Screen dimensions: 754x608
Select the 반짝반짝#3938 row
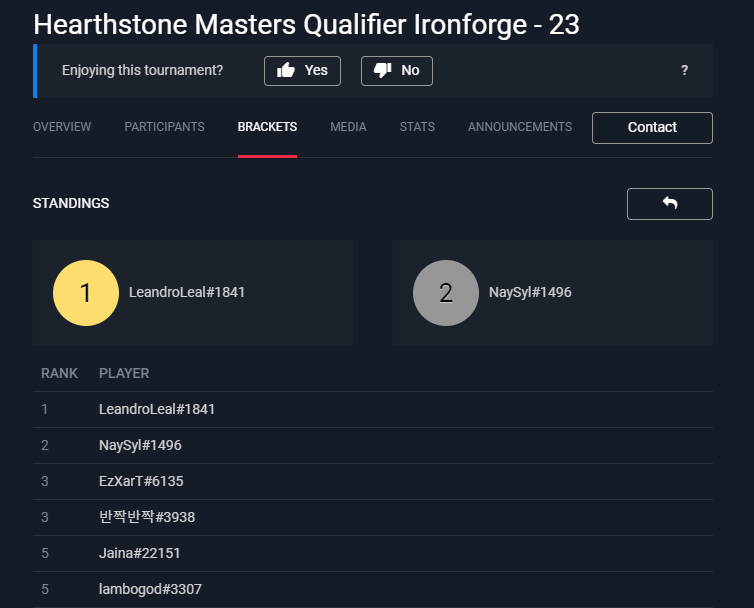pos(373,518)
